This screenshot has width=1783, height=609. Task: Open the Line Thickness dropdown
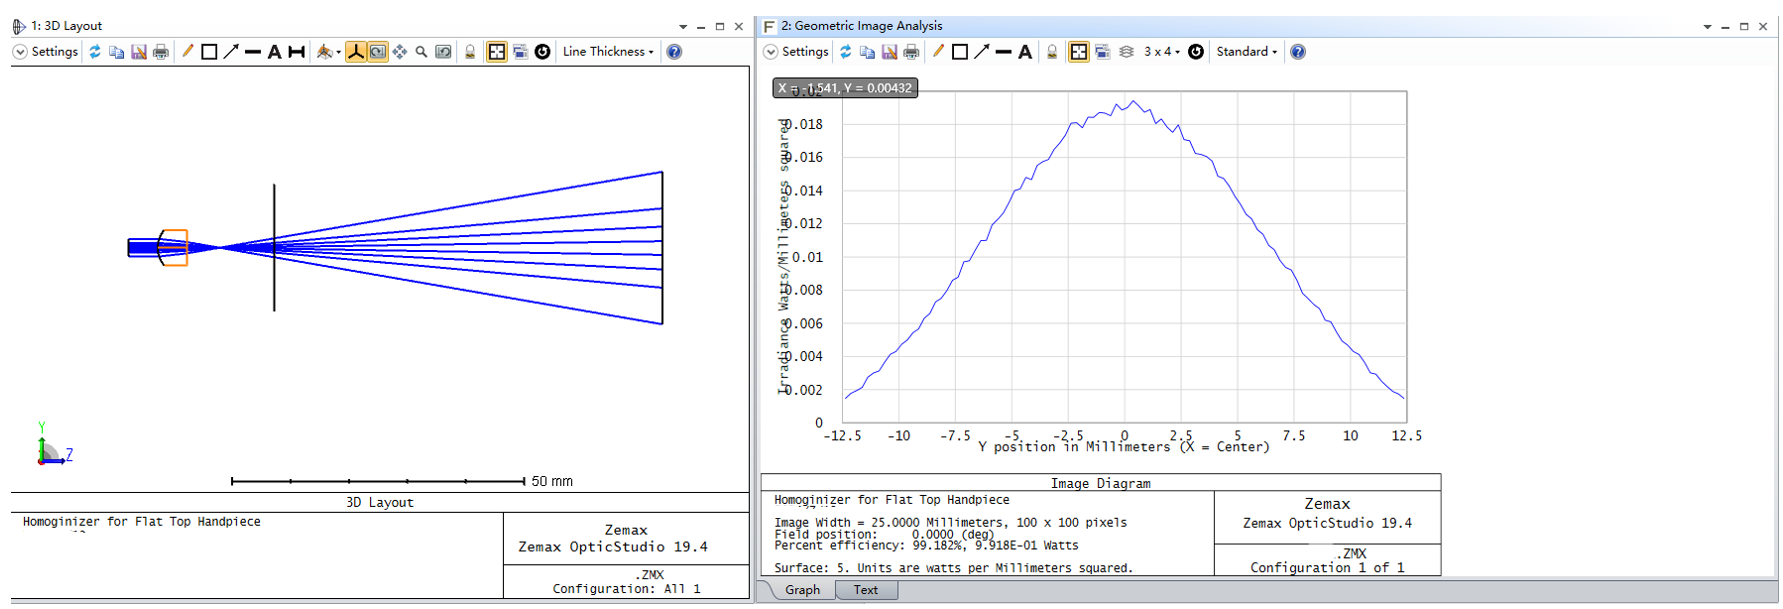click(608, 52)
